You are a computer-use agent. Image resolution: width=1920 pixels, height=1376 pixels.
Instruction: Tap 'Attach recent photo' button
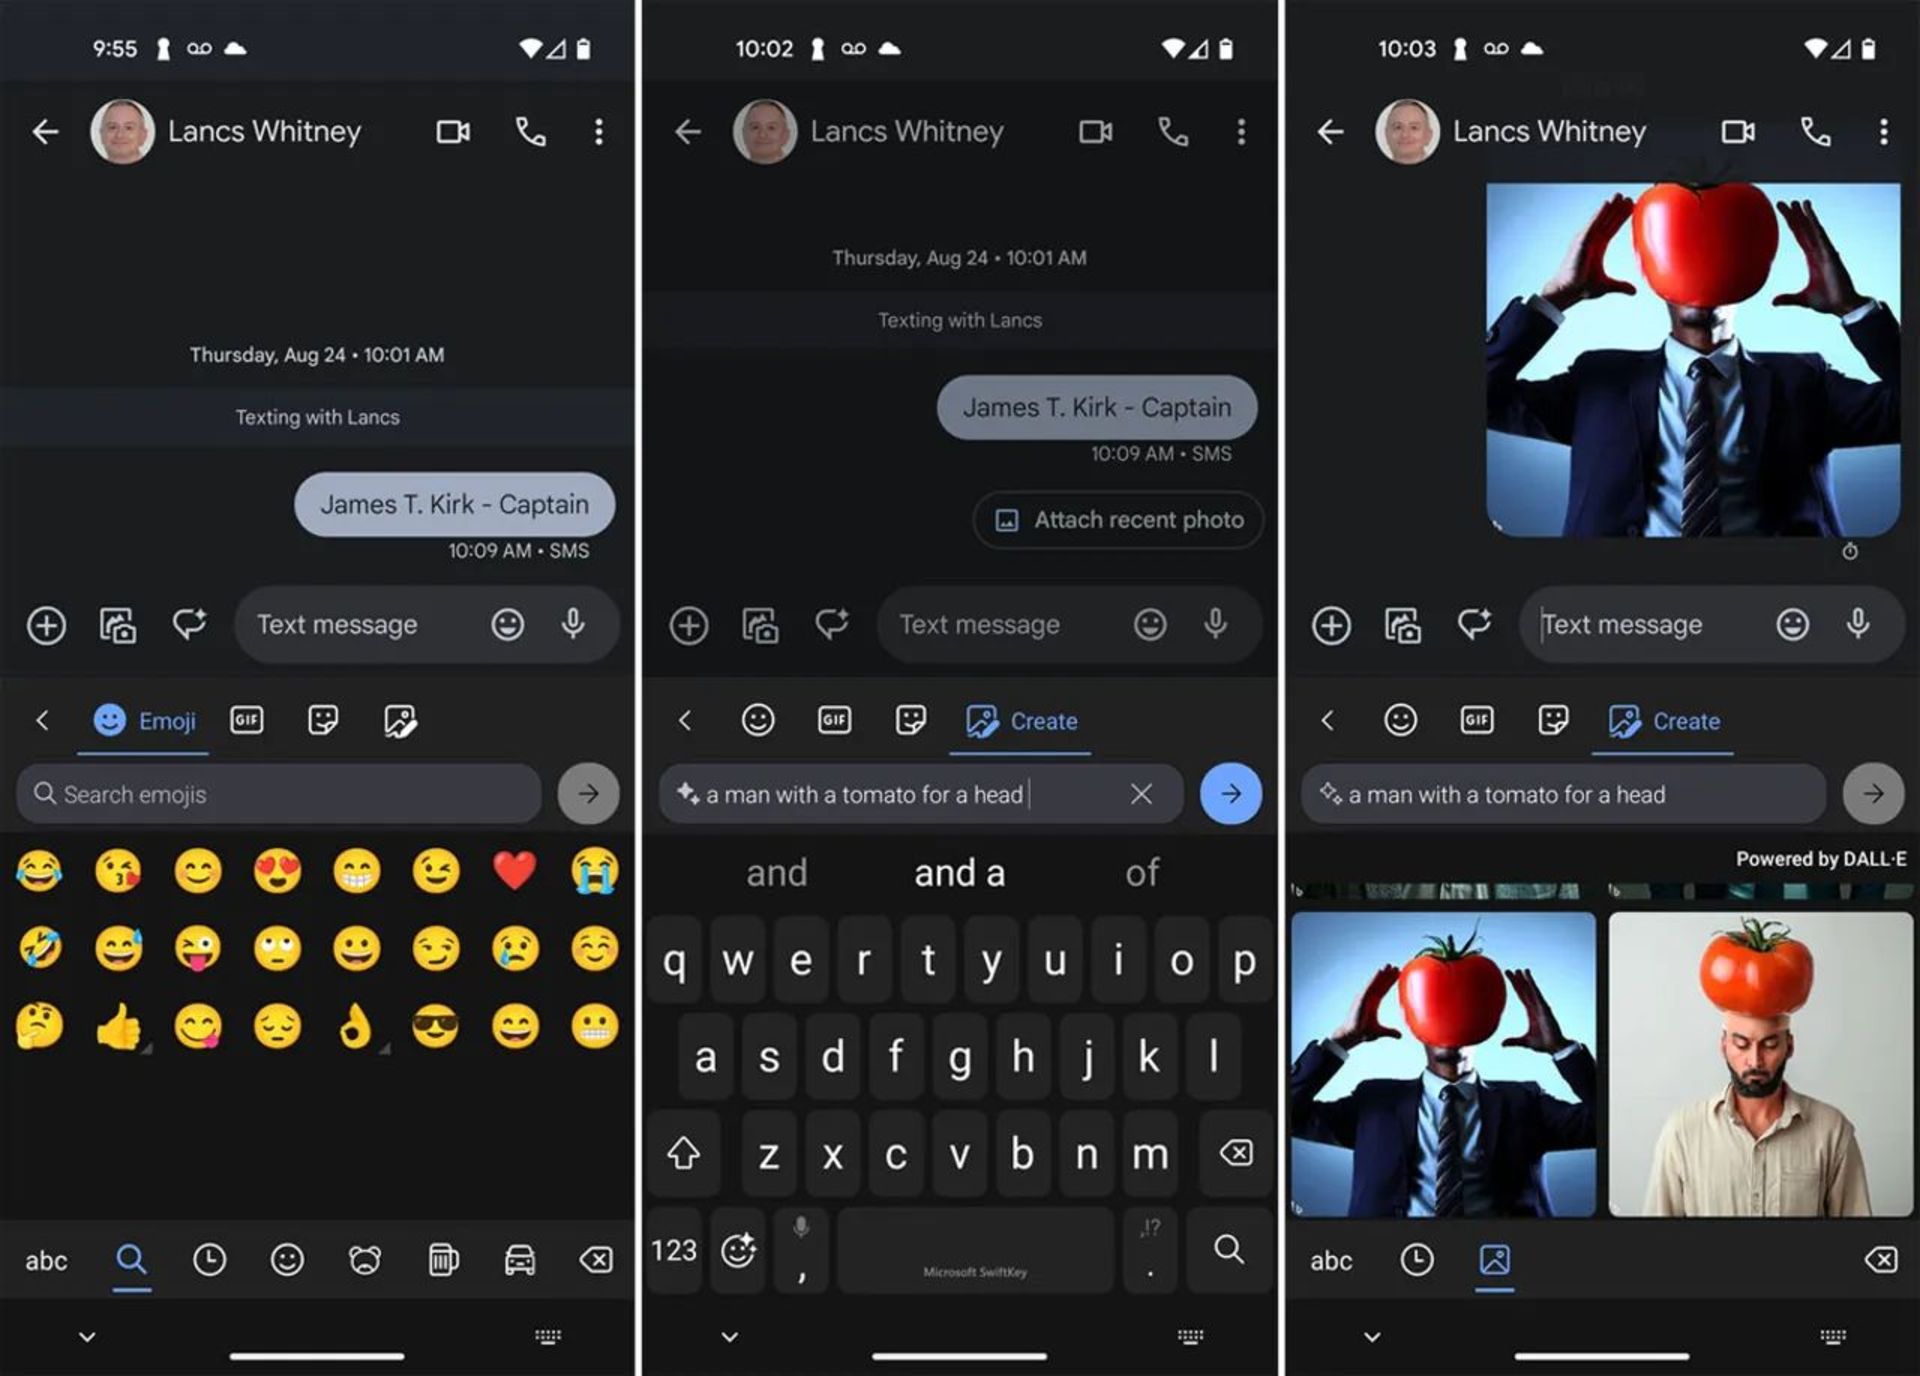click(x=1115, y=518)
